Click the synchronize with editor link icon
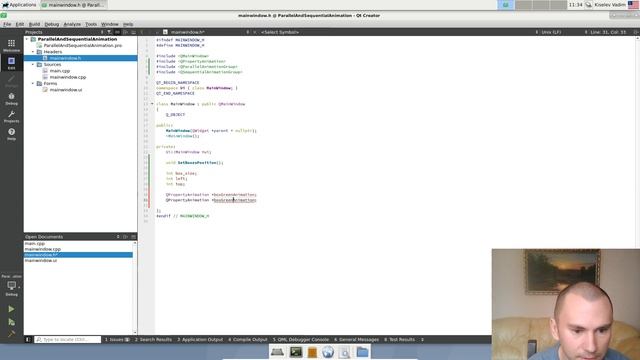 [x=117, y=32]
